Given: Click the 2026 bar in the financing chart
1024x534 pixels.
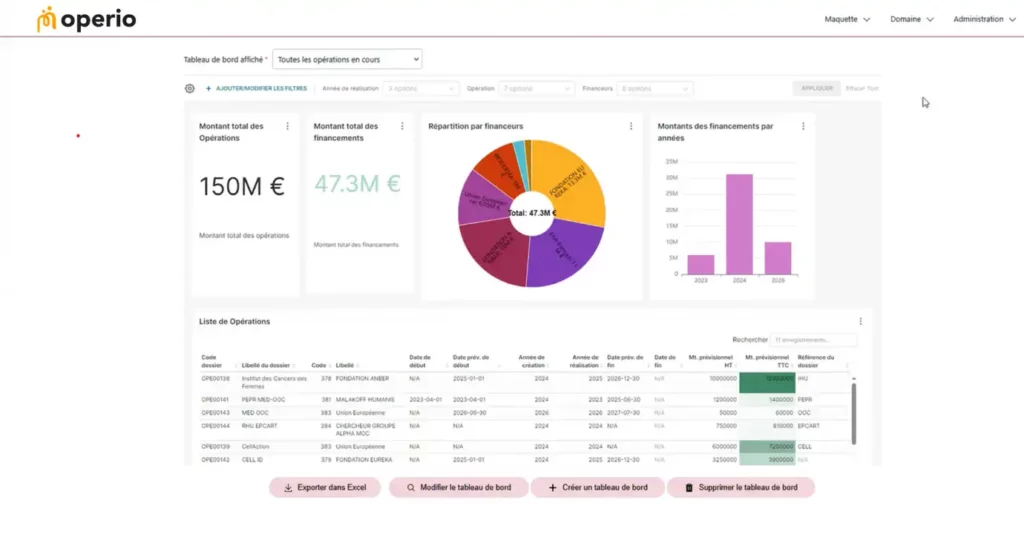Looking at the screenshot, I should click(x=778, y=258).
